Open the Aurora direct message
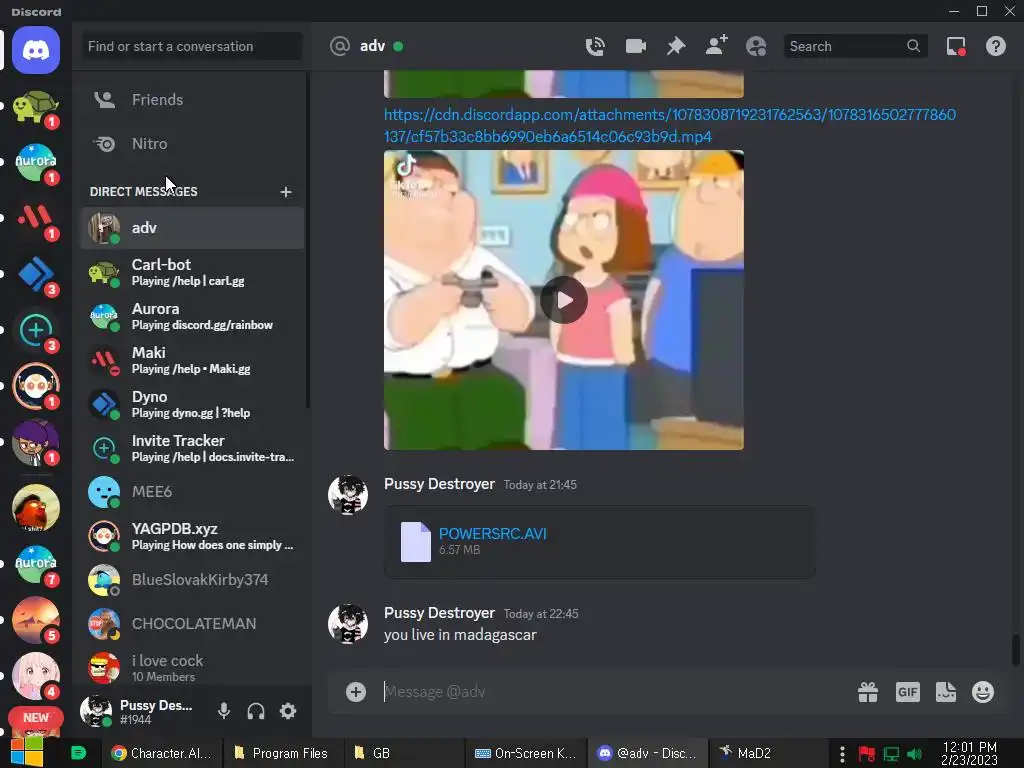This screenshot has height=768, width=1024. [193, 316]
